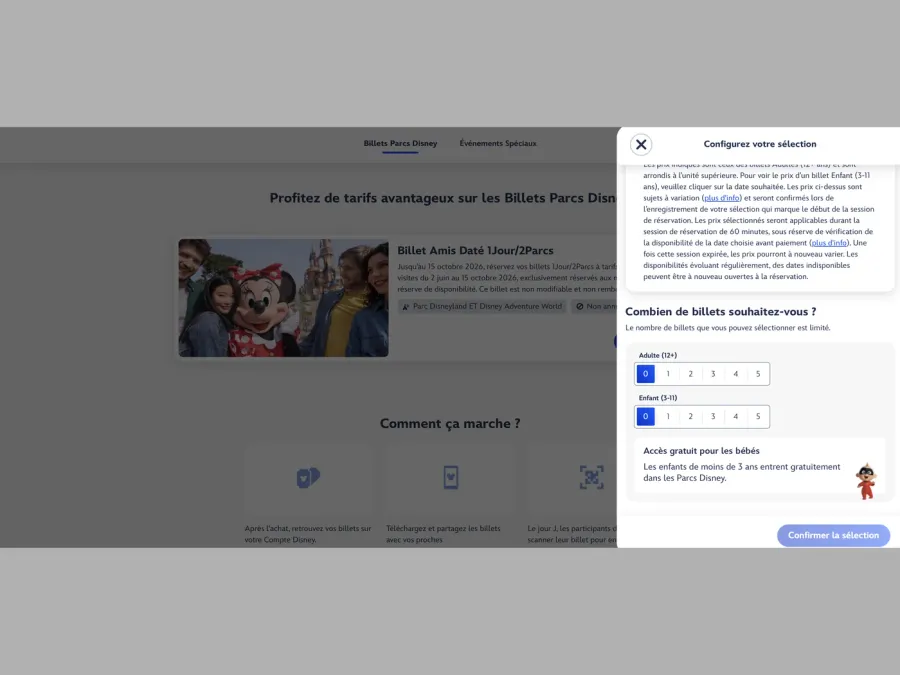Click the QR code scan icon

(591, 478)
